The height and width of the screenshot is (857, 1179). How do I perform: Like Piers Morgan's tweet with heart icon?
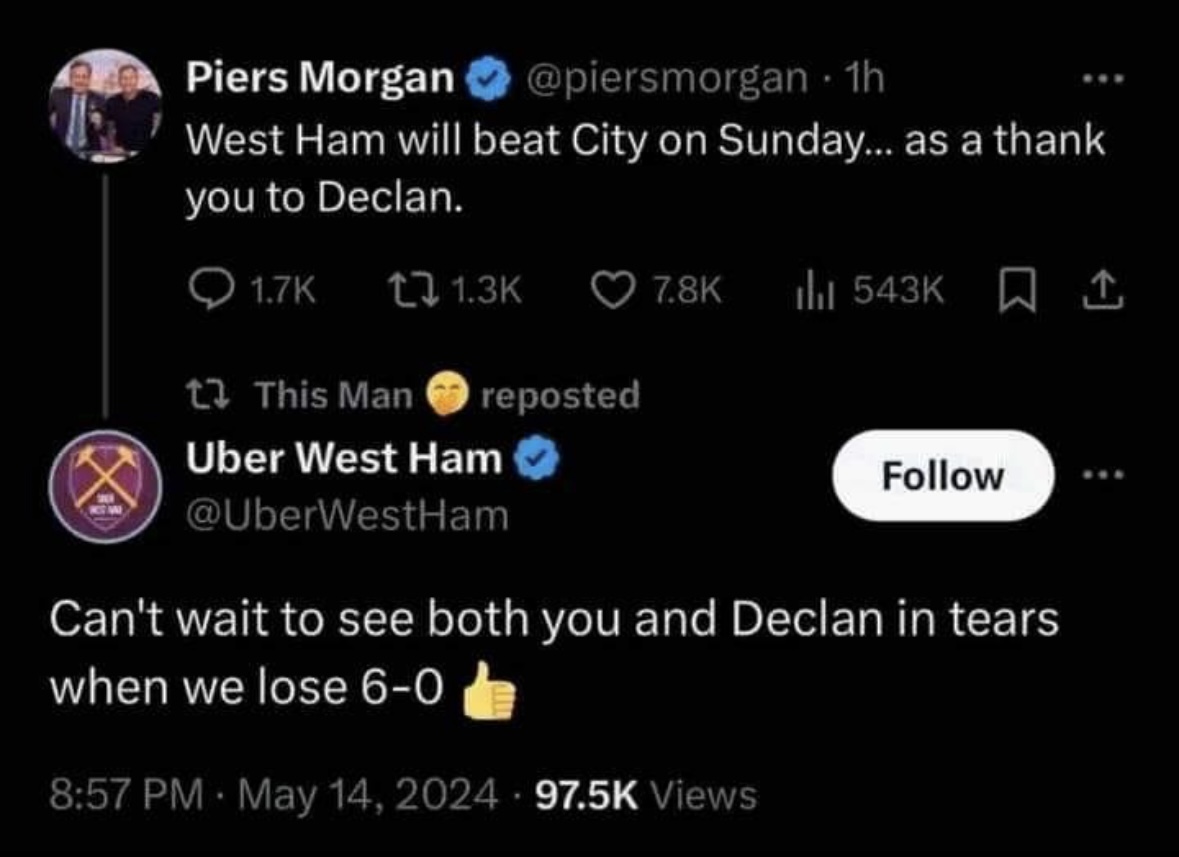coord(613,290)
